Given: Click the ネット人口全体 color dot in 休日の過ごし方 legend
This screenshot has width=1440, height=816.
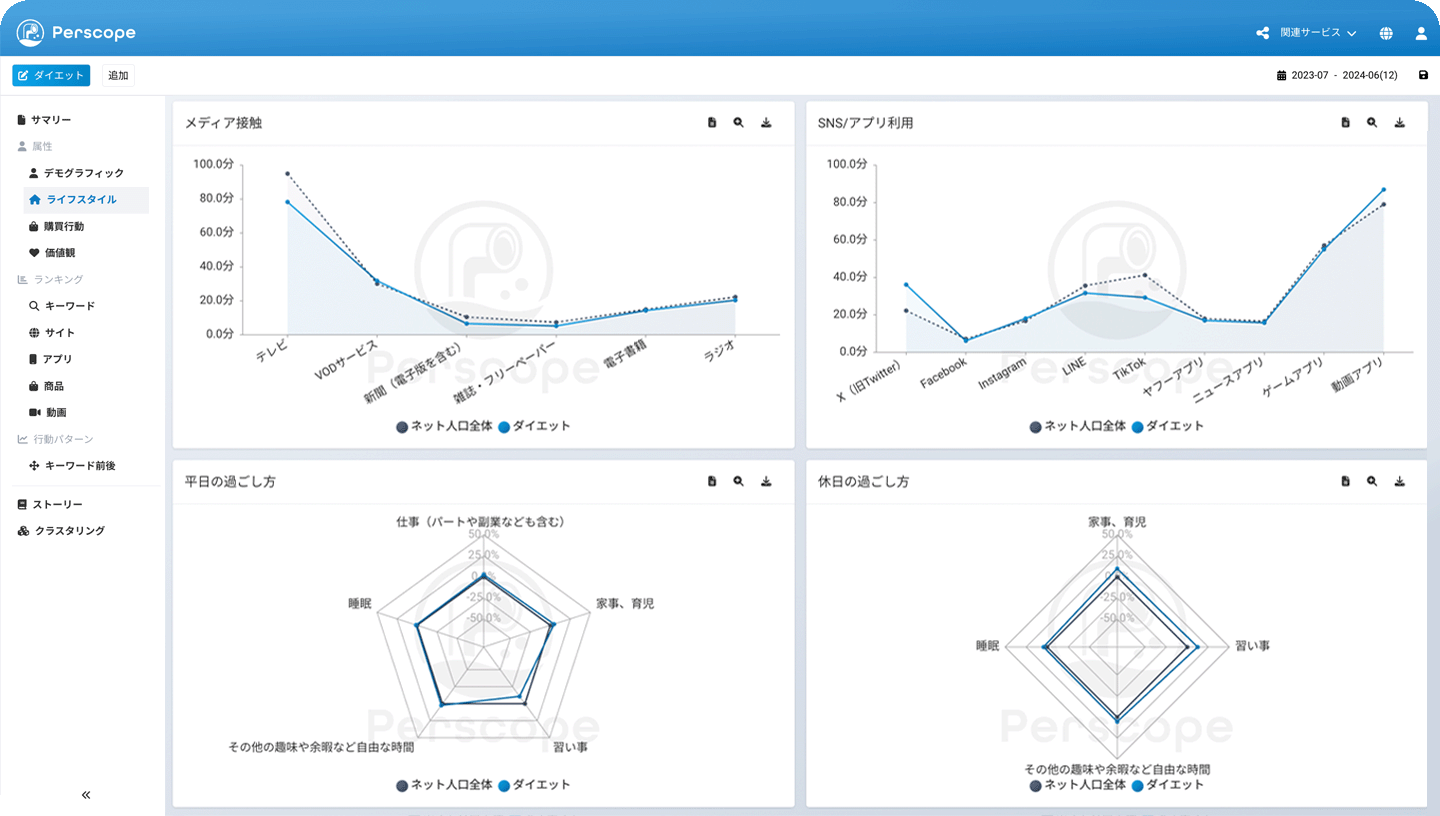Looking at the screenshot, I should pos(1036,785).
